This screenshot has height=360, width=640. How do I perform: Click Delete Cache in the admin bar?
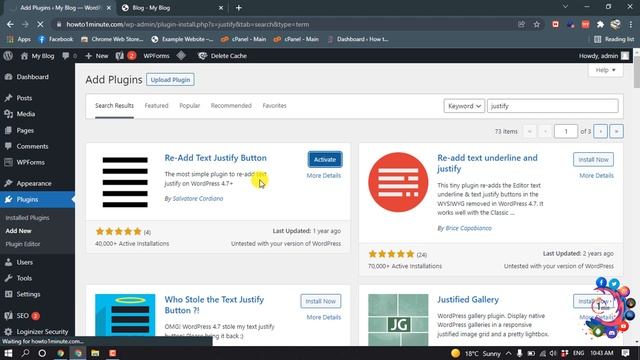222,56
